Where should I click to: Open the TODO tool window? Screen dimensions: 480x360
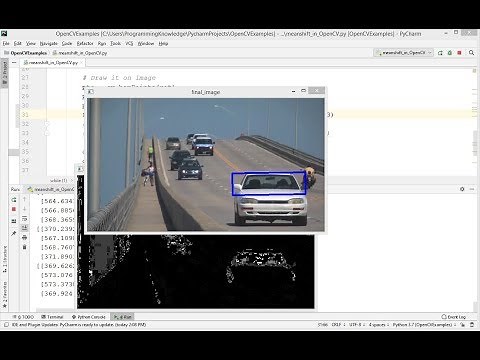coord(23,317)
